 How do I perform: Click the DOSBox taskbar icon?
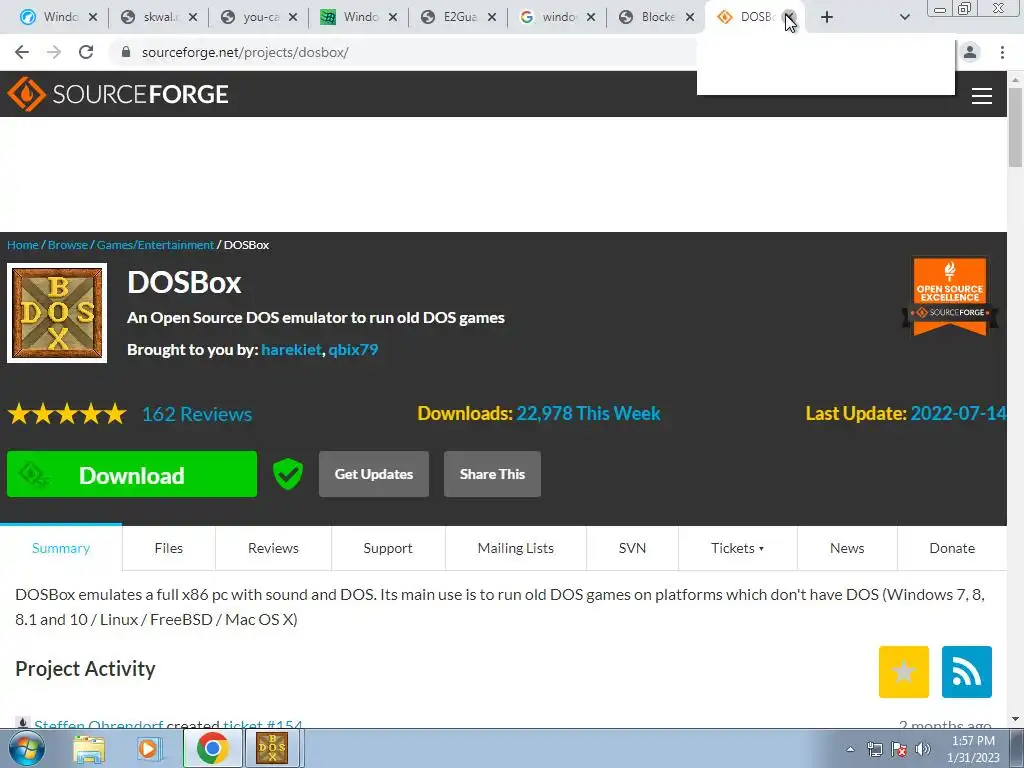pos(272,748)
